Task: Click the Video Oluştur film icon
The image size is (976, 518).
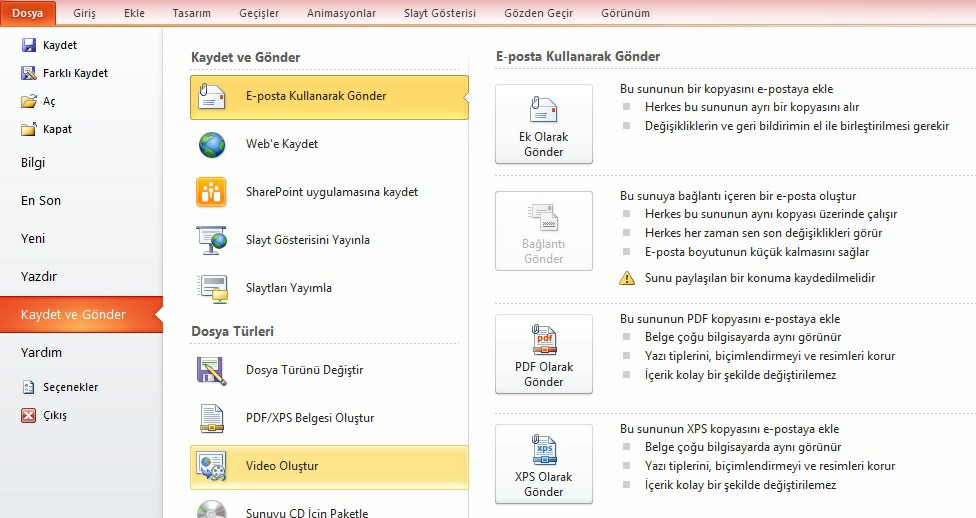Action: coord(212,466)
